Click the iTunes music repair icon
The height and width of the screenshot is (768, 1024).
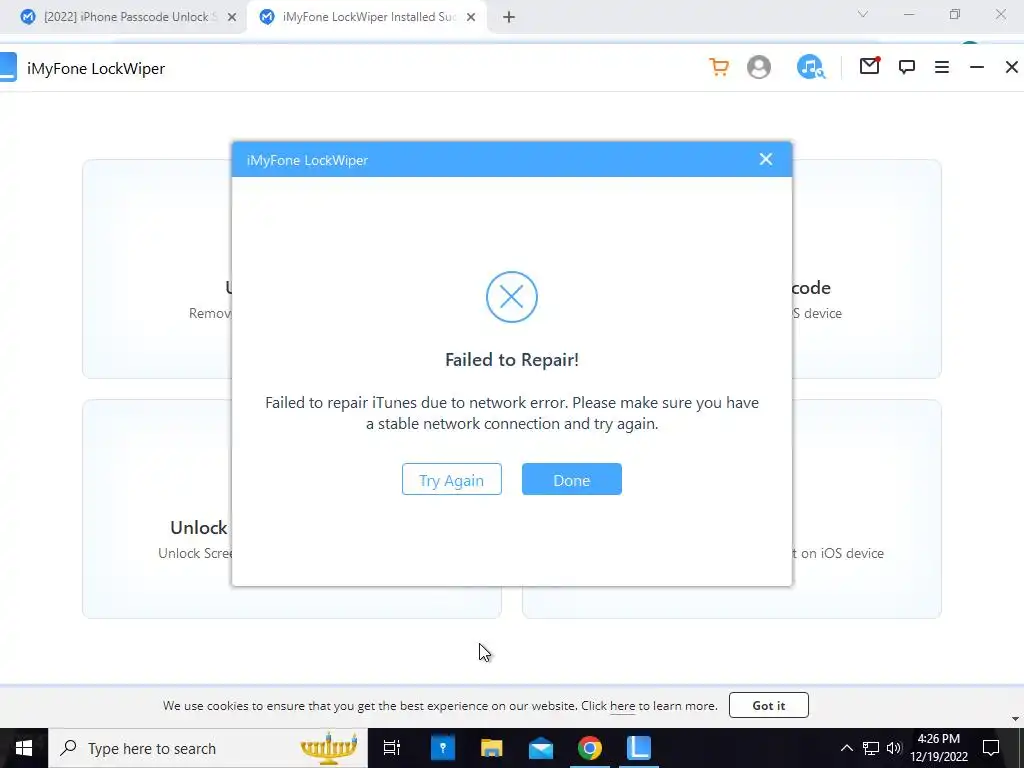[810, 67]
